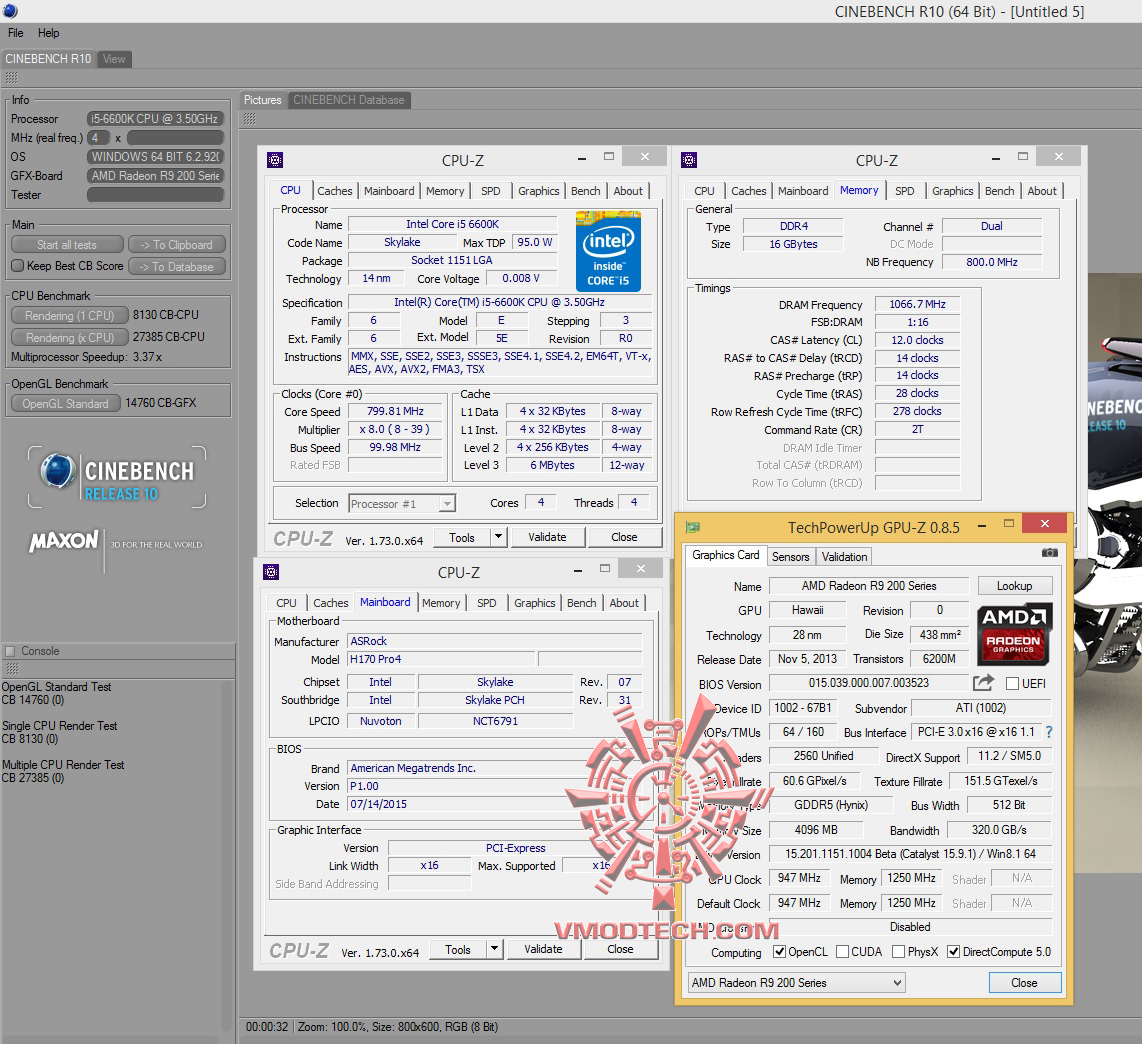The height and width of the screenshot is (1044, 1142).
Task: Click the Start all tests button
Action: 67,245
